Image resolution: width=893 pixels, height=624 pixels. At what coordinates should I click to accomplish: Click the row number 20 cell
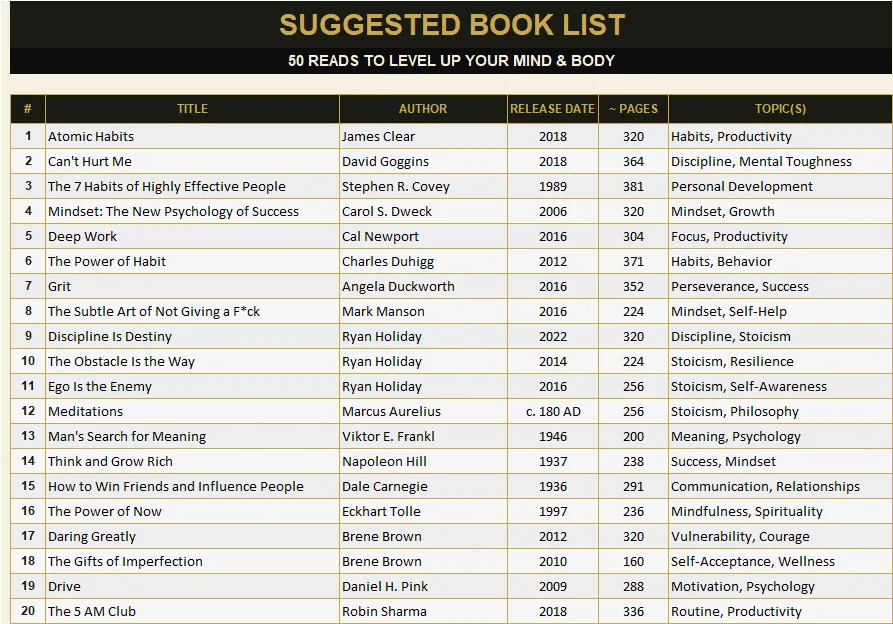click(x=28, y=611)
